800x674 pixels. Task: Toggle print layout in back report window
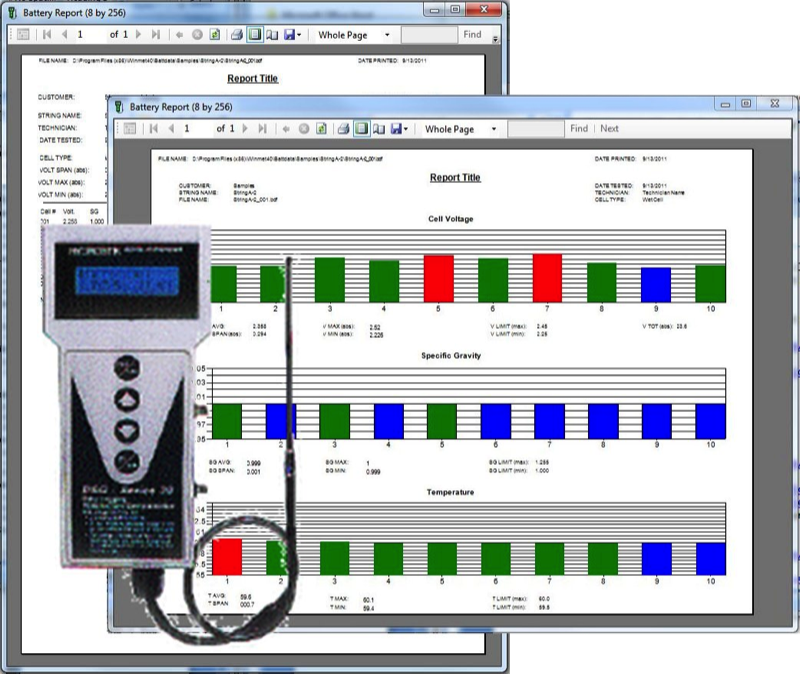tap(254, 35)
